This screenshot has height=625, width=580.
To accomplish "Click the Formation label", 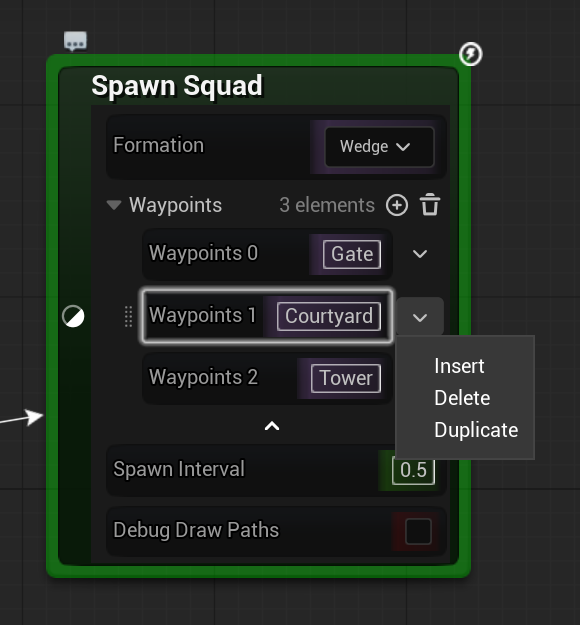I will point(159,145).
